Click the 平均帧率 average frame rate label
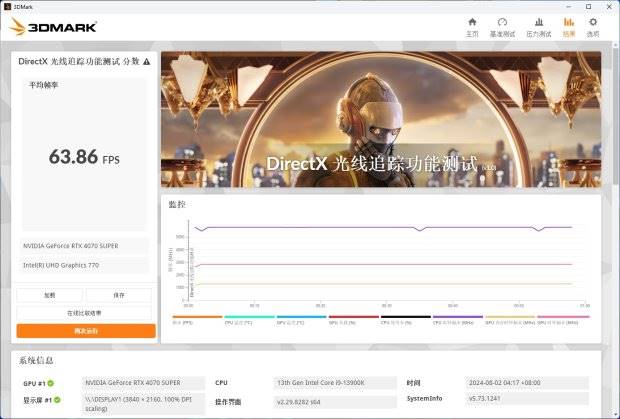 [x=44, y=85]
